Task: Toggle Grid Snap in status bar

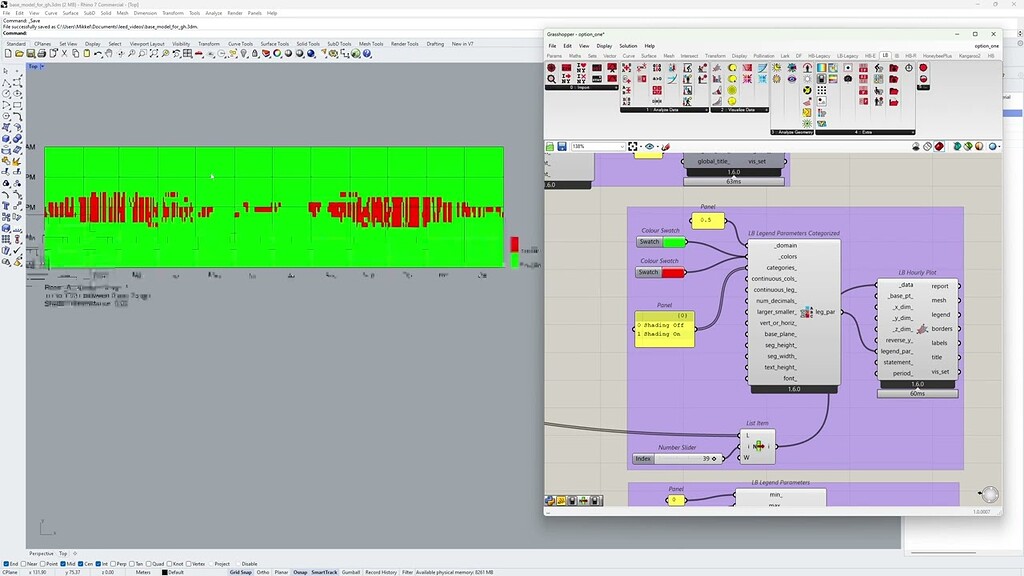Action: 240,572
